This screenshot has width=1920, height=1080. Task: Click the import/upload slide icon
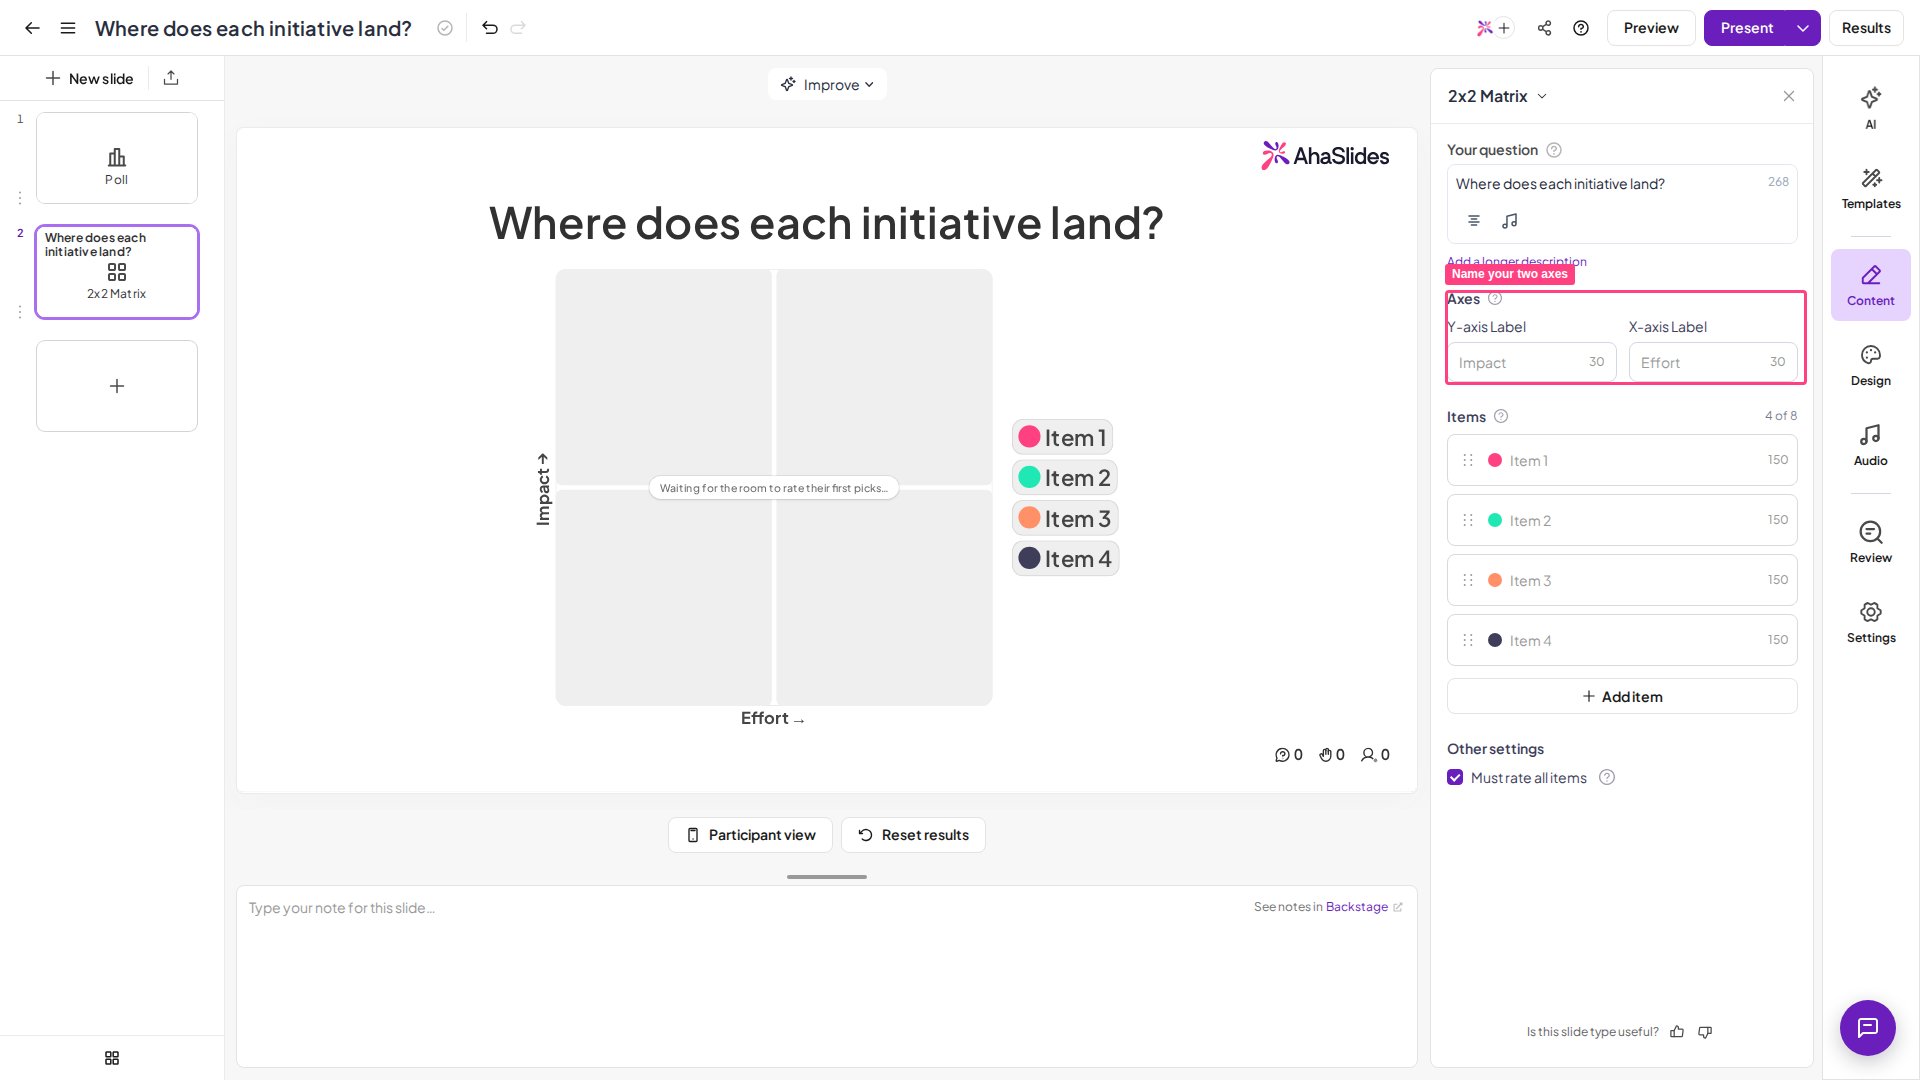pos(171,78)
